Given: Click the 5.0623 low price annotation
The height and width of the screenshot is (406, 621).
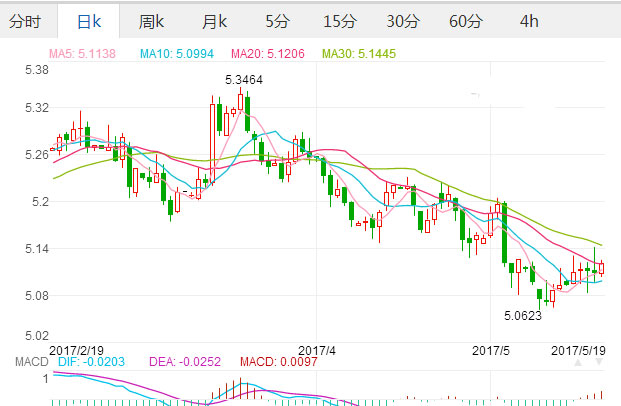Looking at the screenshot, I should point(523,316).
